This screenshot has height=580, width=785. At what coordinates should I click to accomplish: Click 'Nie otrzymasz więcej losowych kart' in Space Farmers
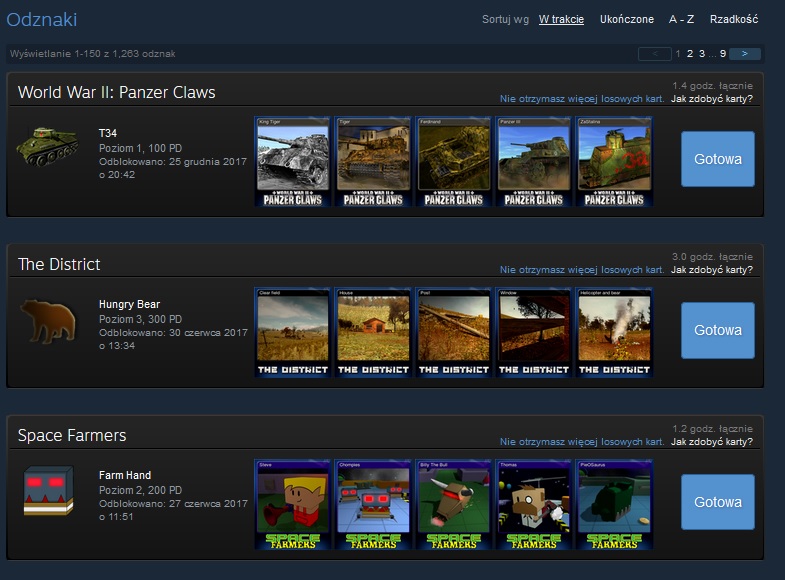point(582,442)
